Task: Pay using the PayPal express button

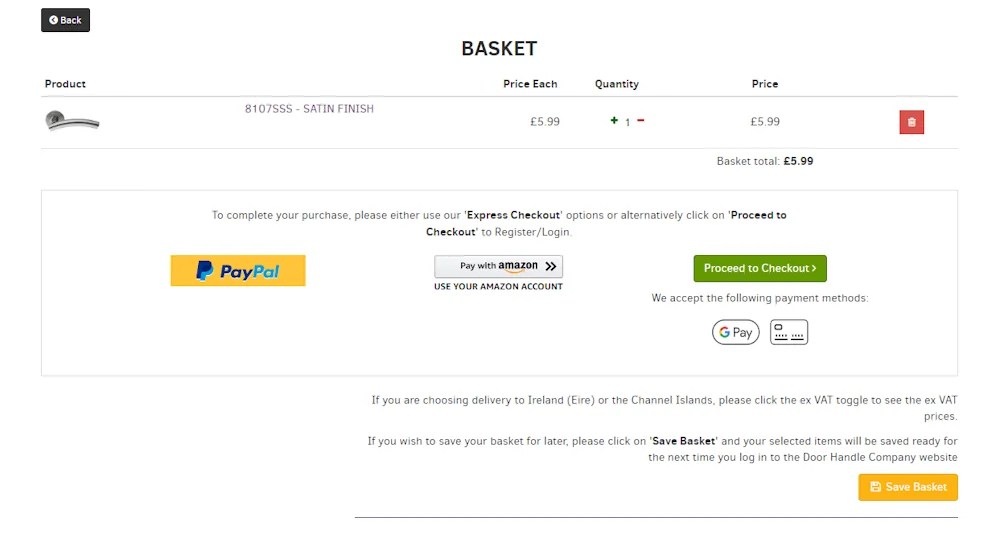Action: pyautogui.click(x=238, y=270)
